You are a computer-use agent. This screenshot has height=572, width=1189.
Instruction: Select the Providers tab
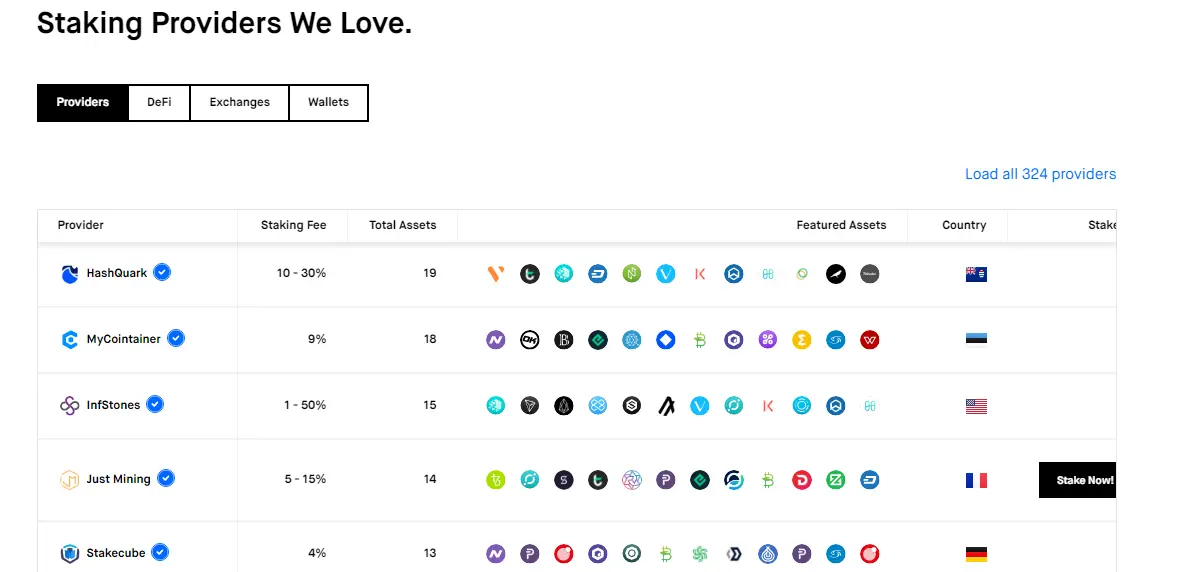83,102
